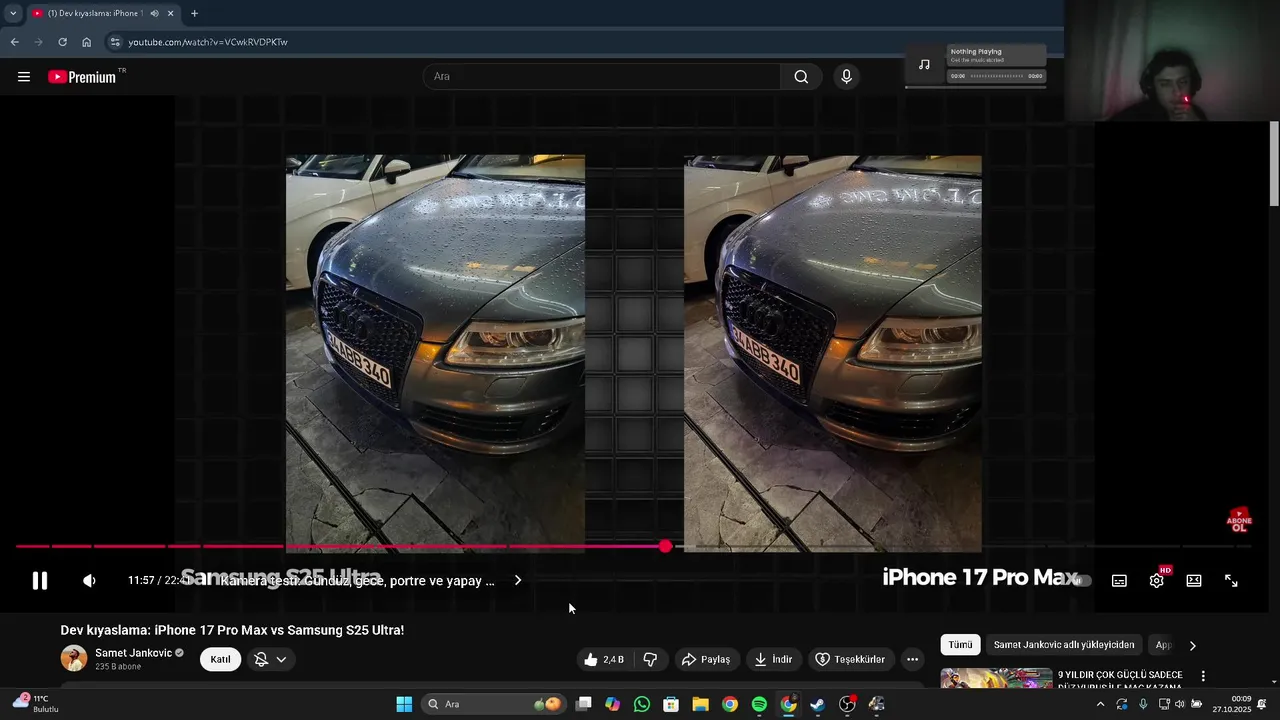Open File Explorer from taskbar

[x=700, y=704]
